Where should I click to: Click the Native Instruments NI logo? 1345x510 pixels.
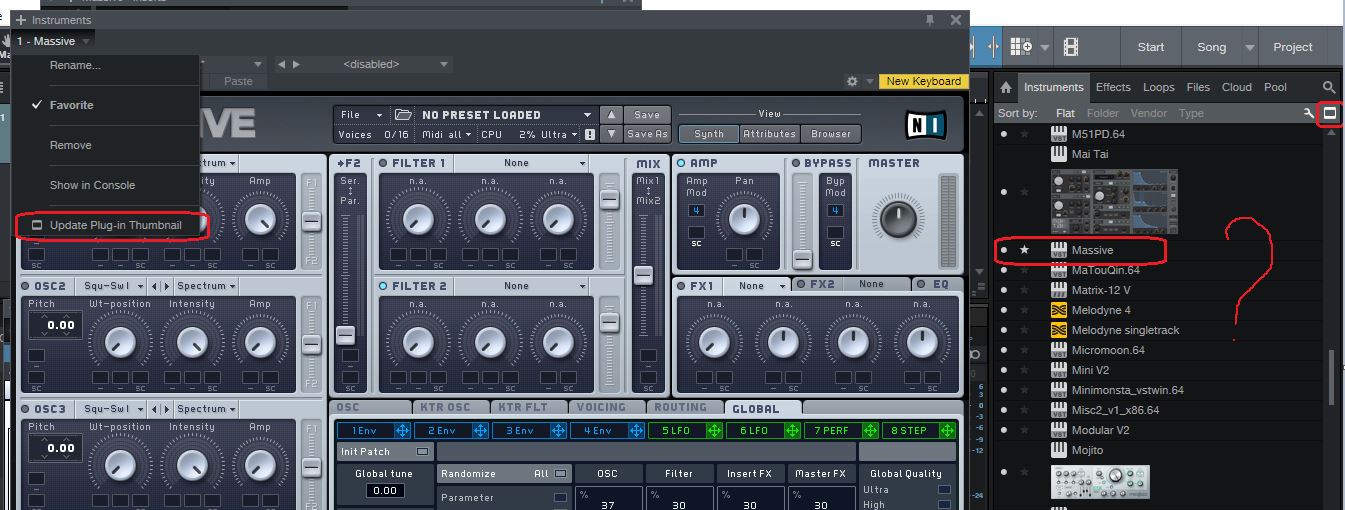pyautogui.click(x=926, y=124)
